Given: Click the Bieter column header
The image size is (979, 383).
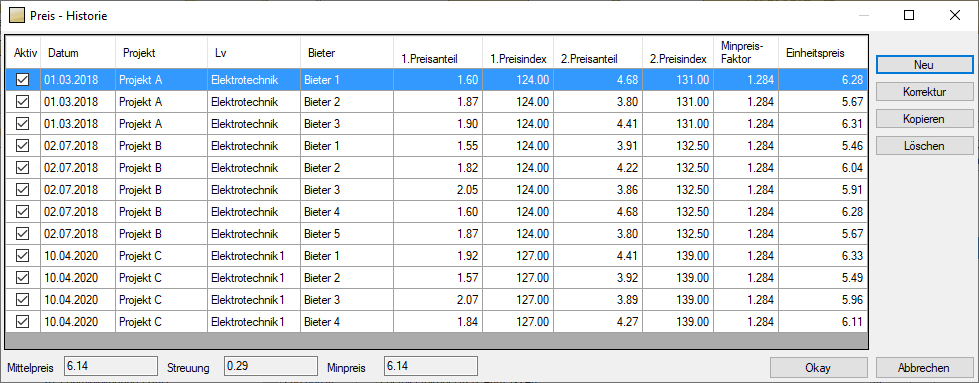Looking at the screenshot, I should coord(347,52).
